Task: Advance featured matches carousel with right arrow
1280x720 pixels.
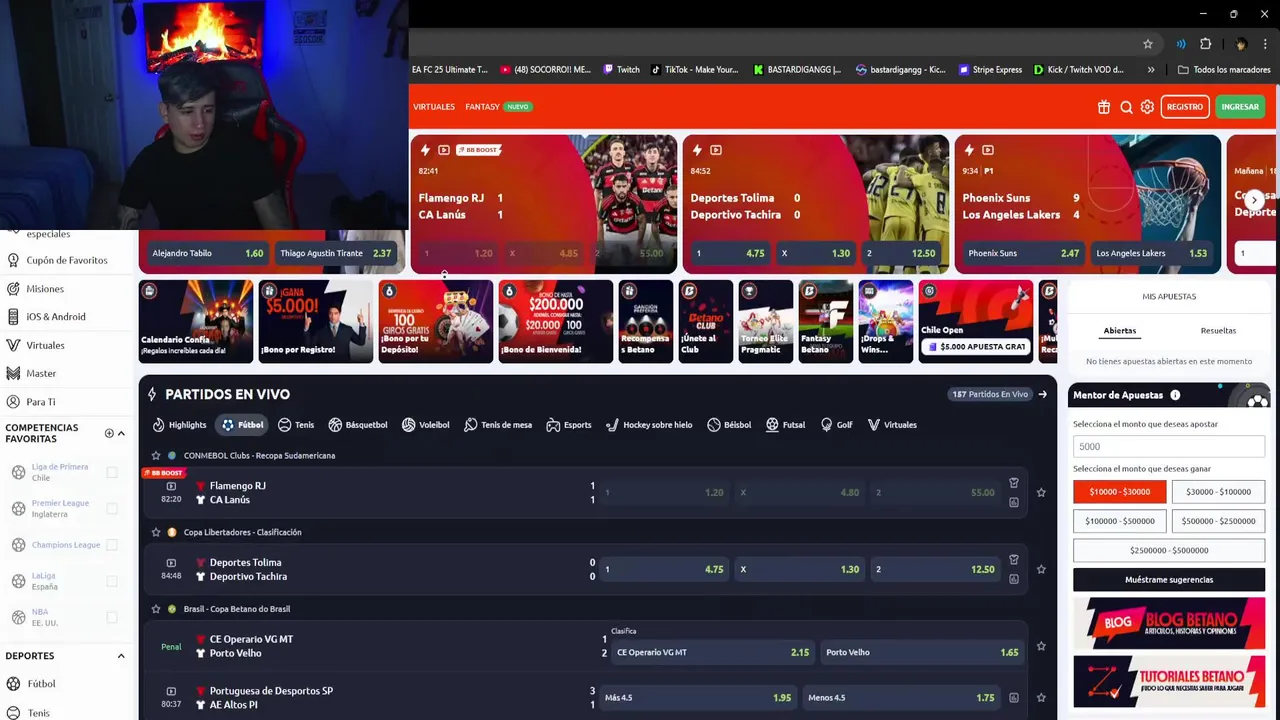Action: 1254,200
